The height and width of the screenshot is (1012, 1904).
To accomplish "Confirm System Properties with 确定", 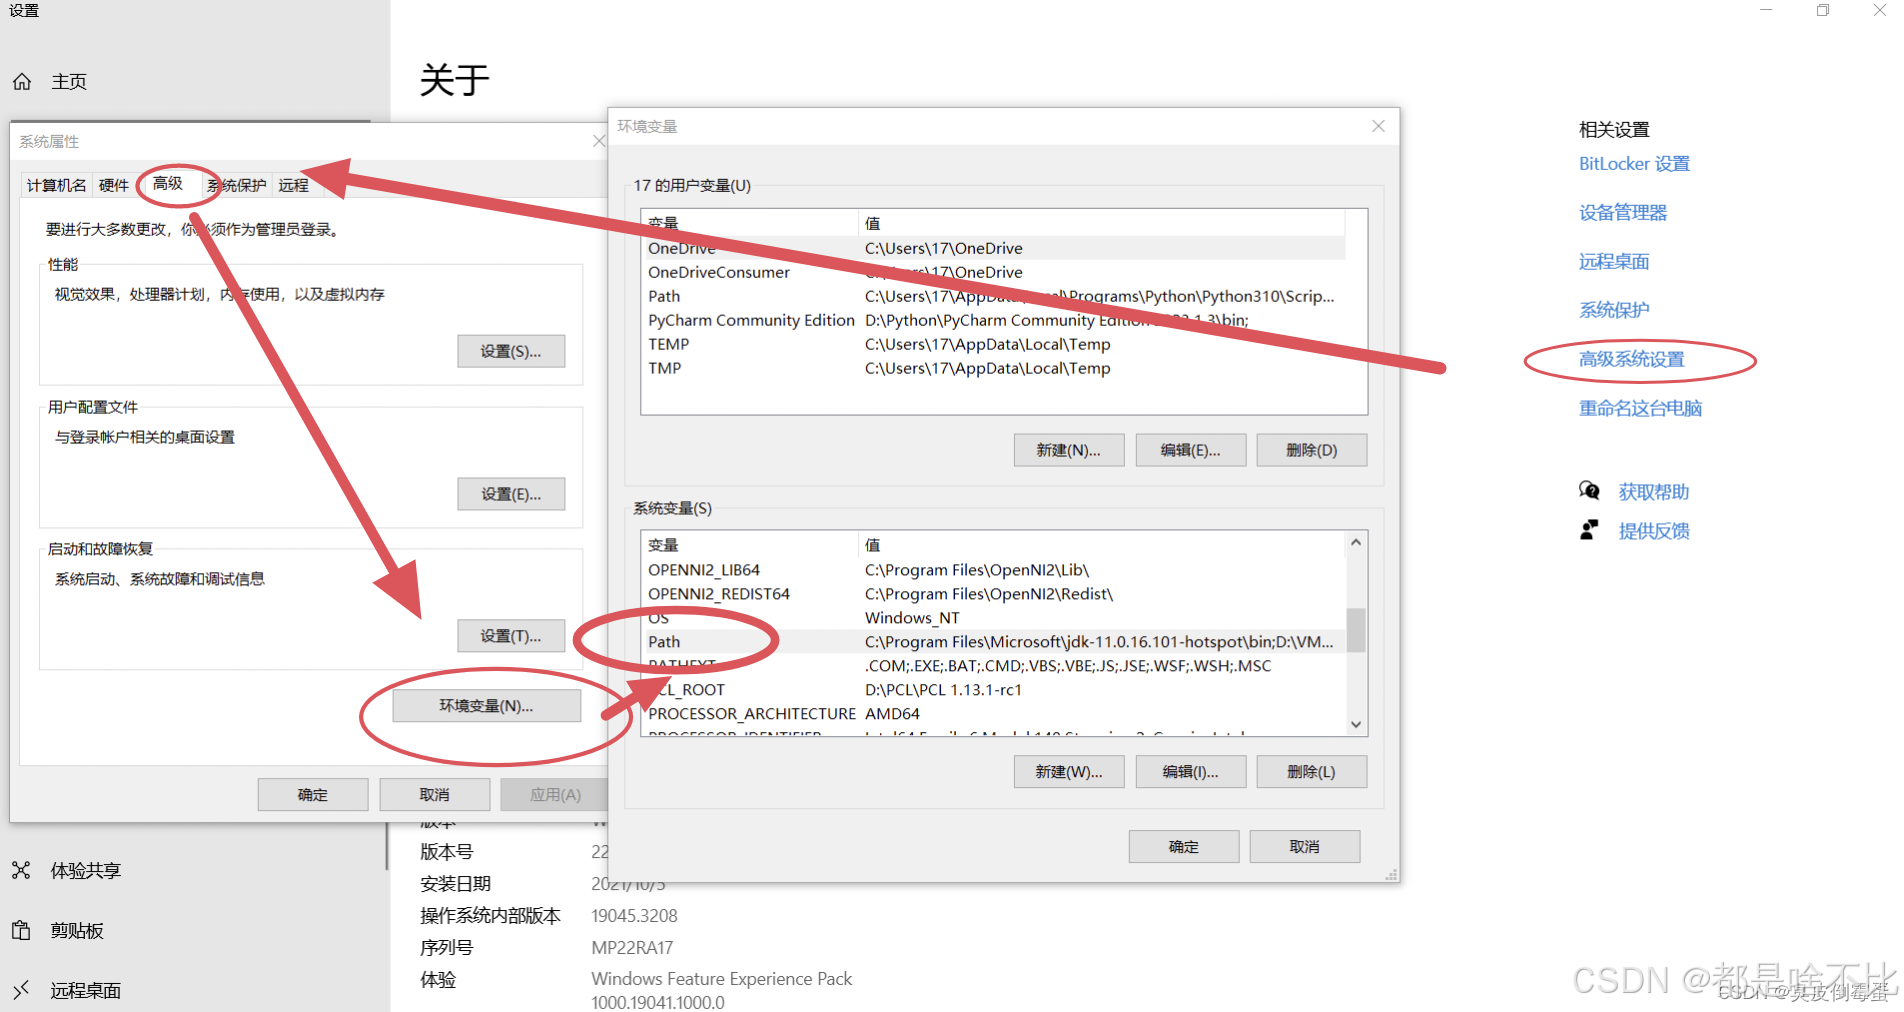I will [x=313, y=794].
